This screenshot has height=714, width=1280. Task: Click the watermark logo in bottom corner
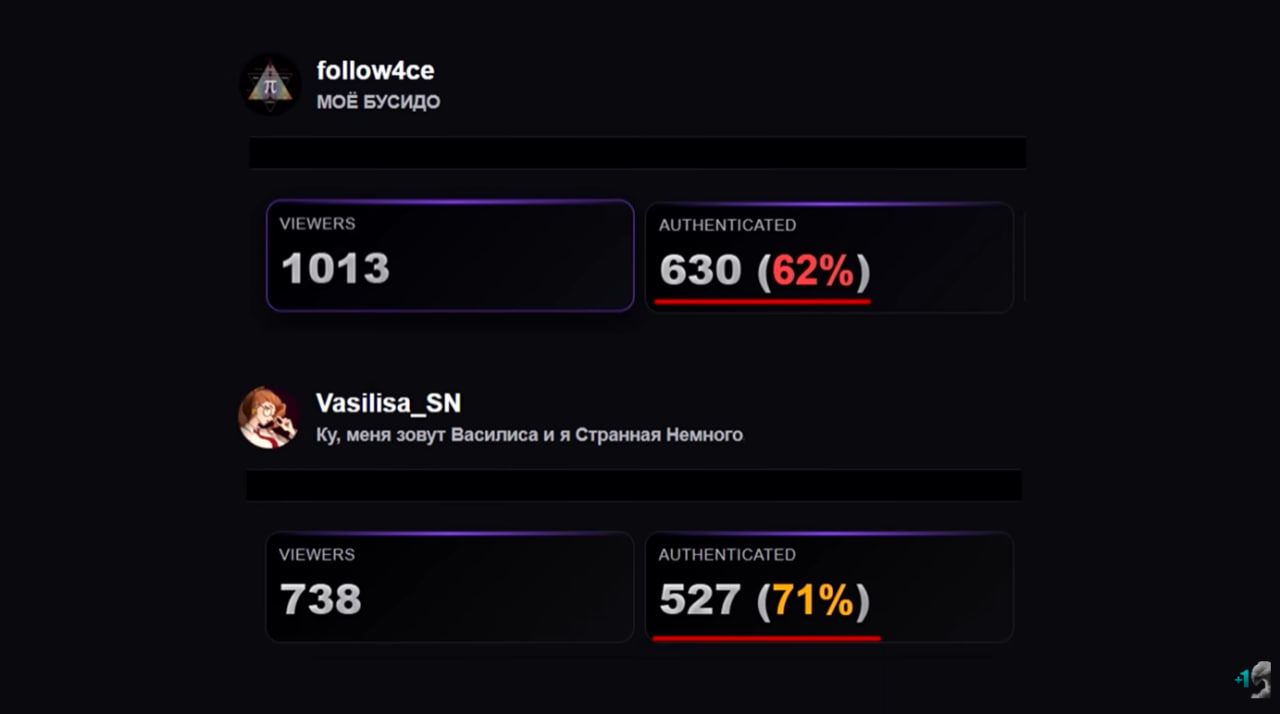click(x=1254, y=679)
